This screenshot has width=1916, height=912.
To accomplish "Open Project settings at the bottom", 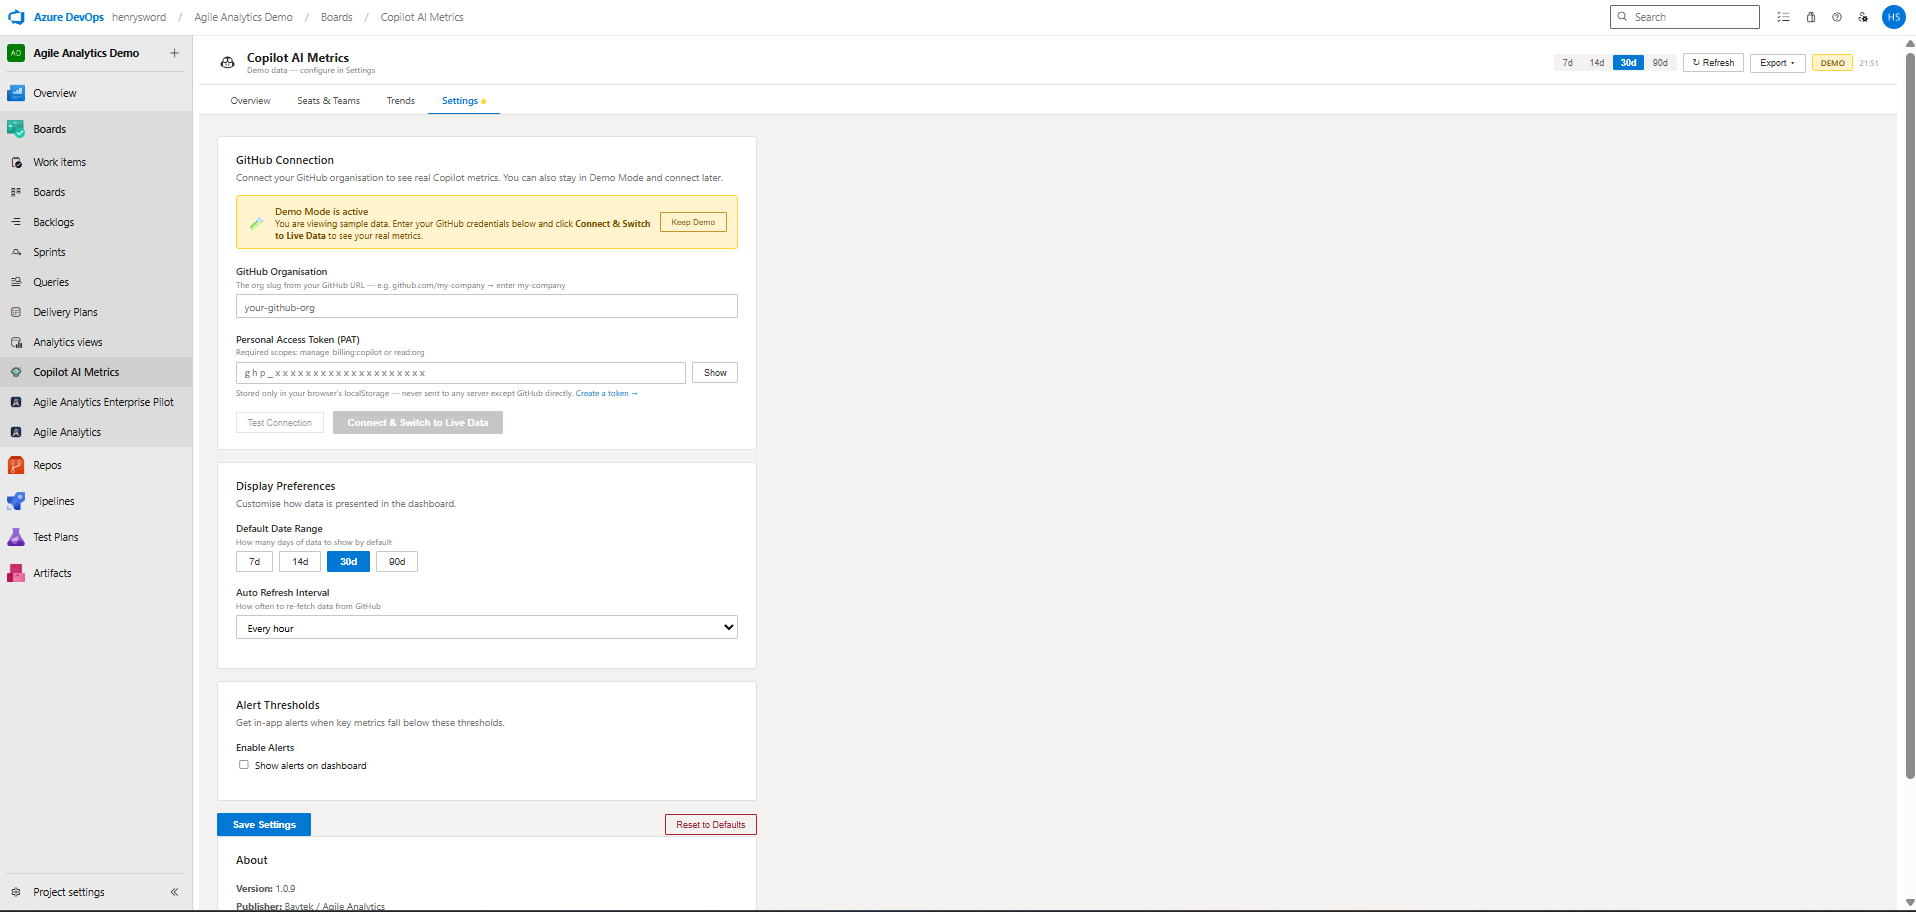I will (68, 891).
